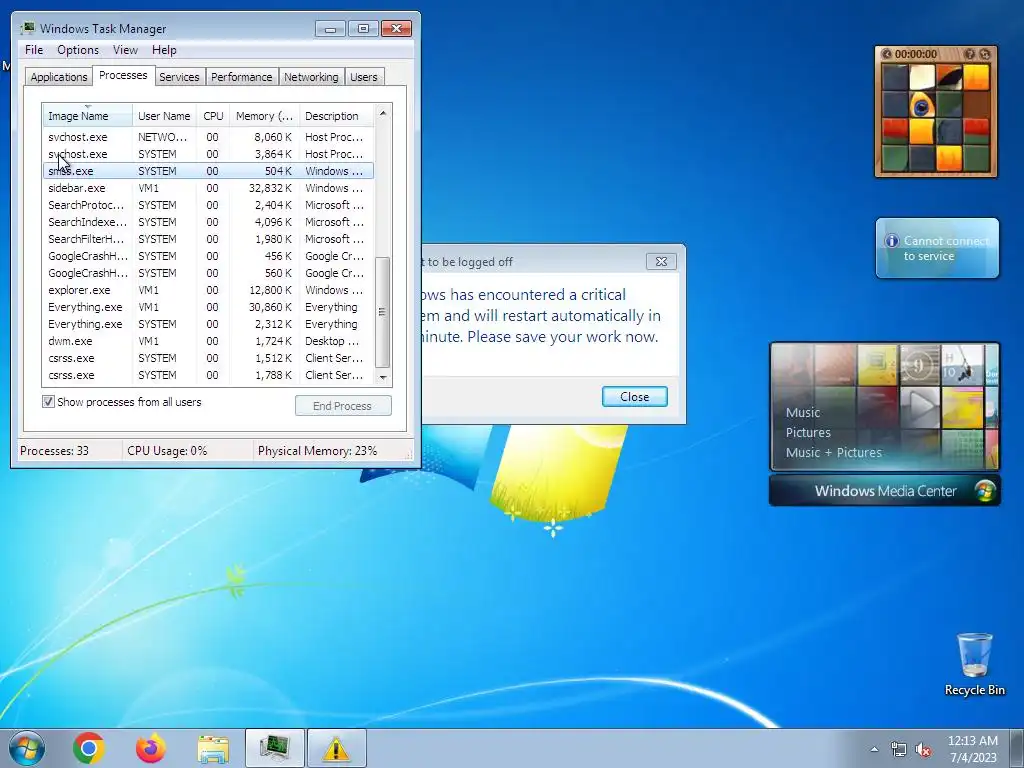
Task: Sort processes by CPU column
Action: click(x=213, y=116)
